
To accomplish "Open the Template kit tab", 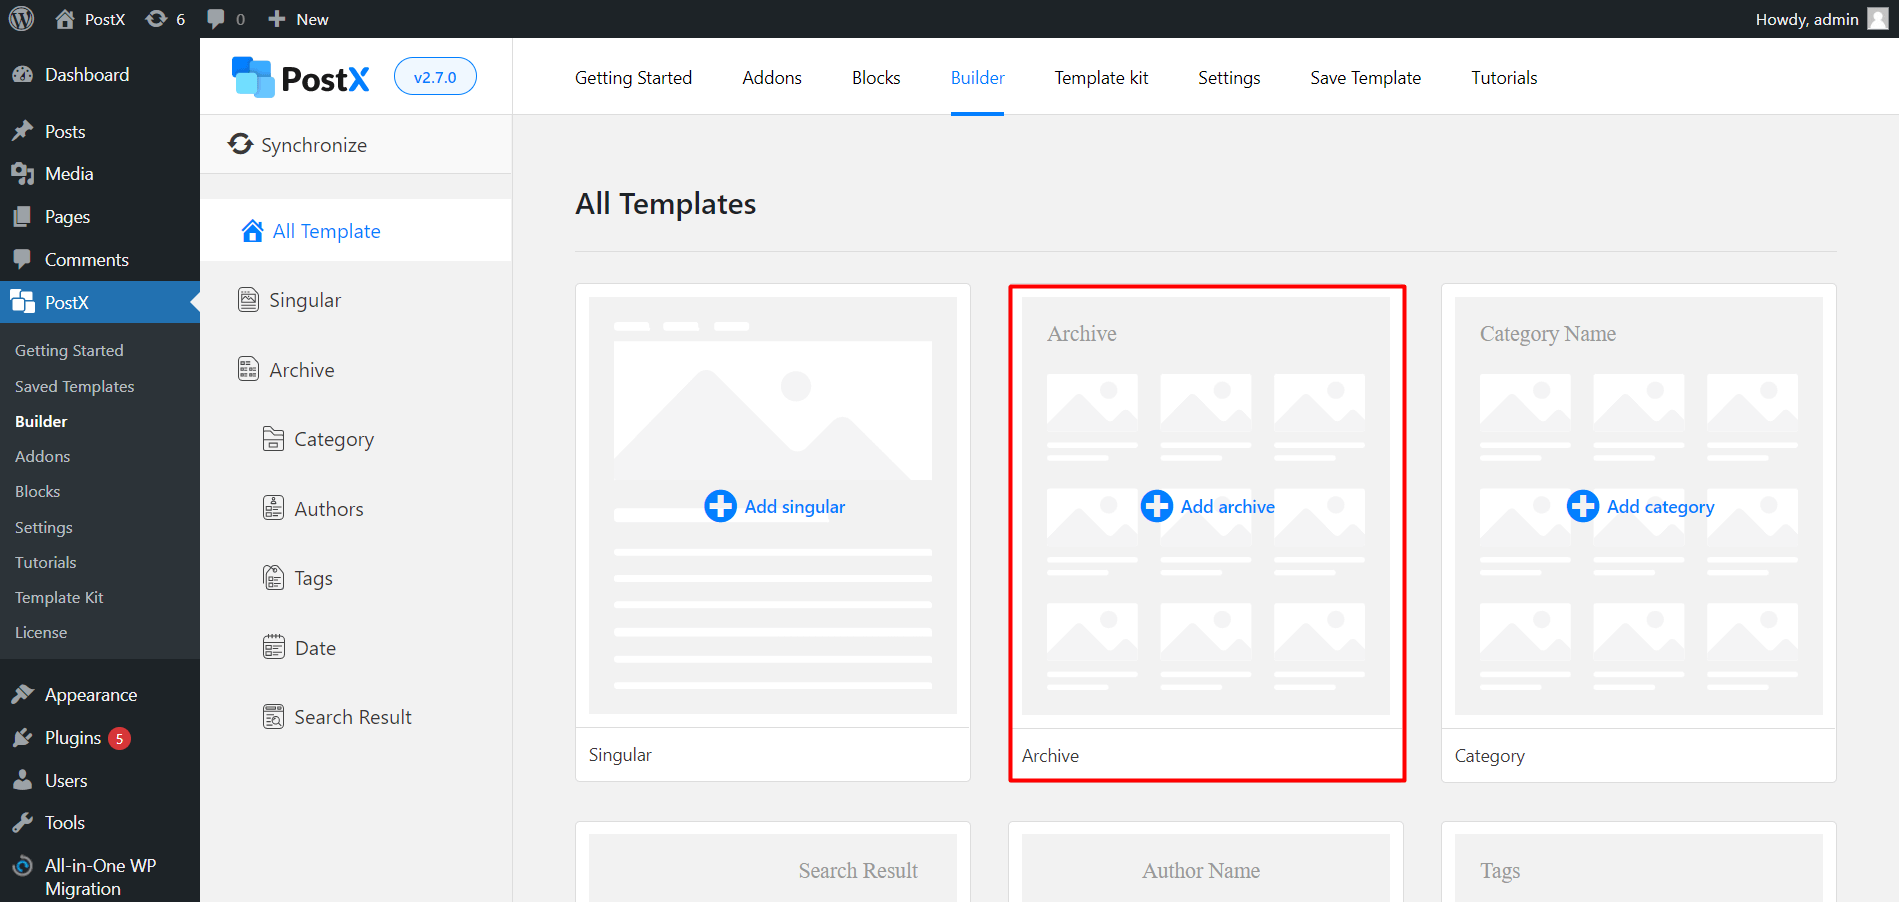I will coord(1100,78).
